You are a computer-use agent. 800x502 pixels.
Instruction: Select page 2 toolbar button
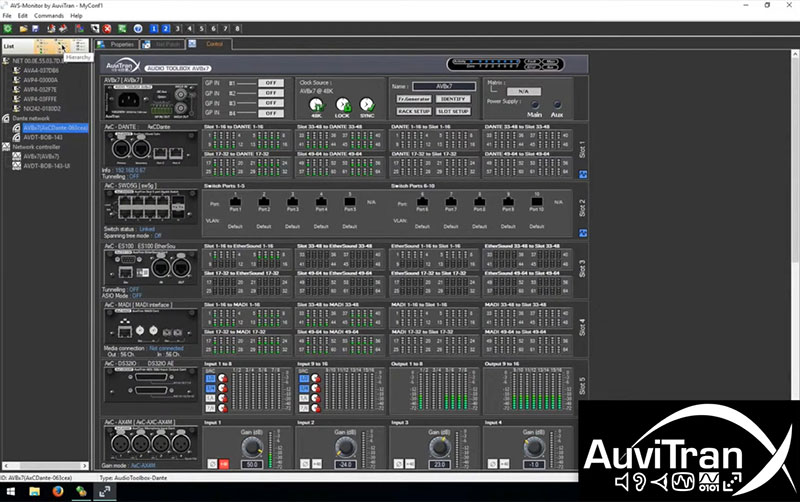tap(166, 29)
